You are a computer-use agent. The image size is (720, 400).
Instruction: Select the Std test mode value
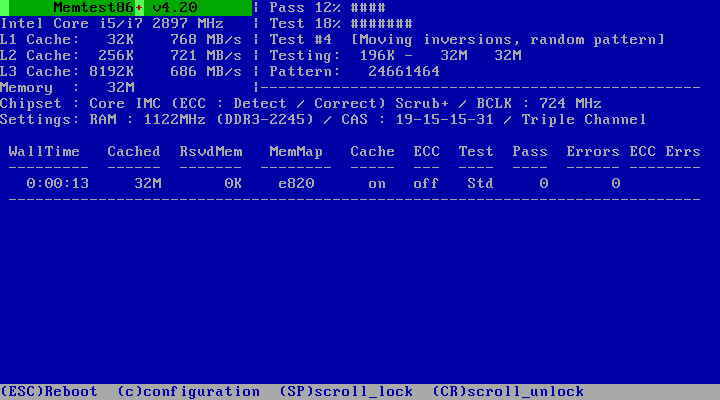coord(480,184)
